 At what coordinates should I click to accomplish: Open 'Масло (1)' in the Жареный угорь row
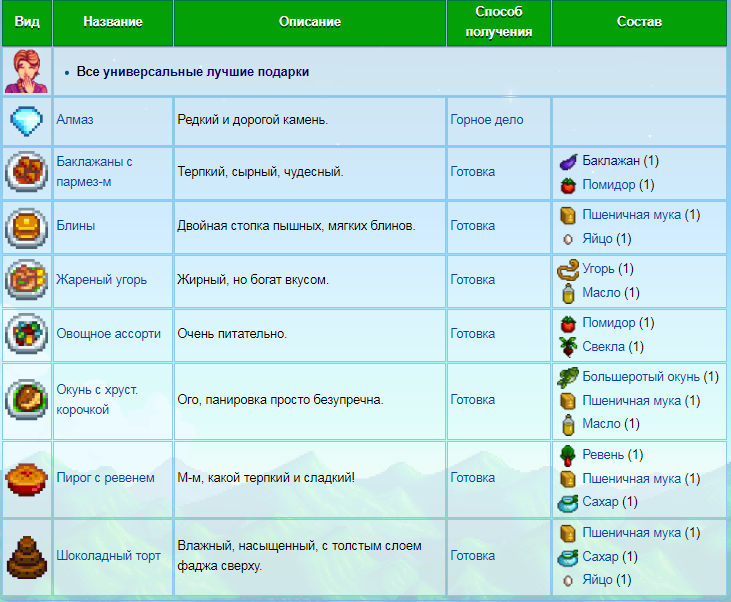point(611,293)
